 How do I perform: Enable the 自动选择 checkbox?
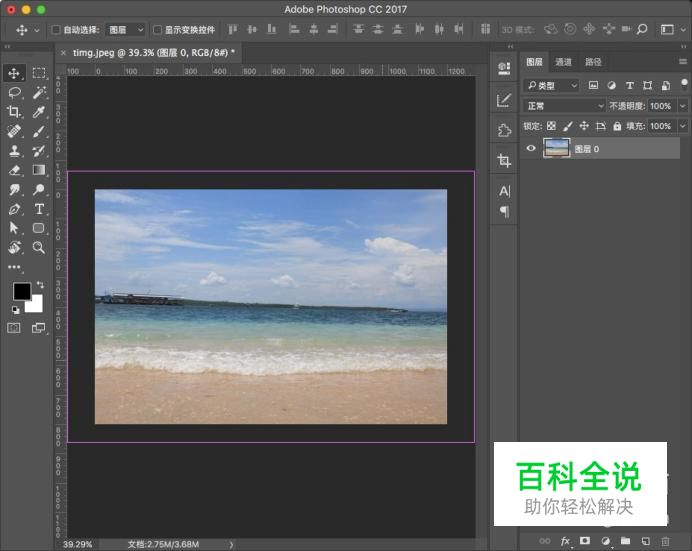56,30
